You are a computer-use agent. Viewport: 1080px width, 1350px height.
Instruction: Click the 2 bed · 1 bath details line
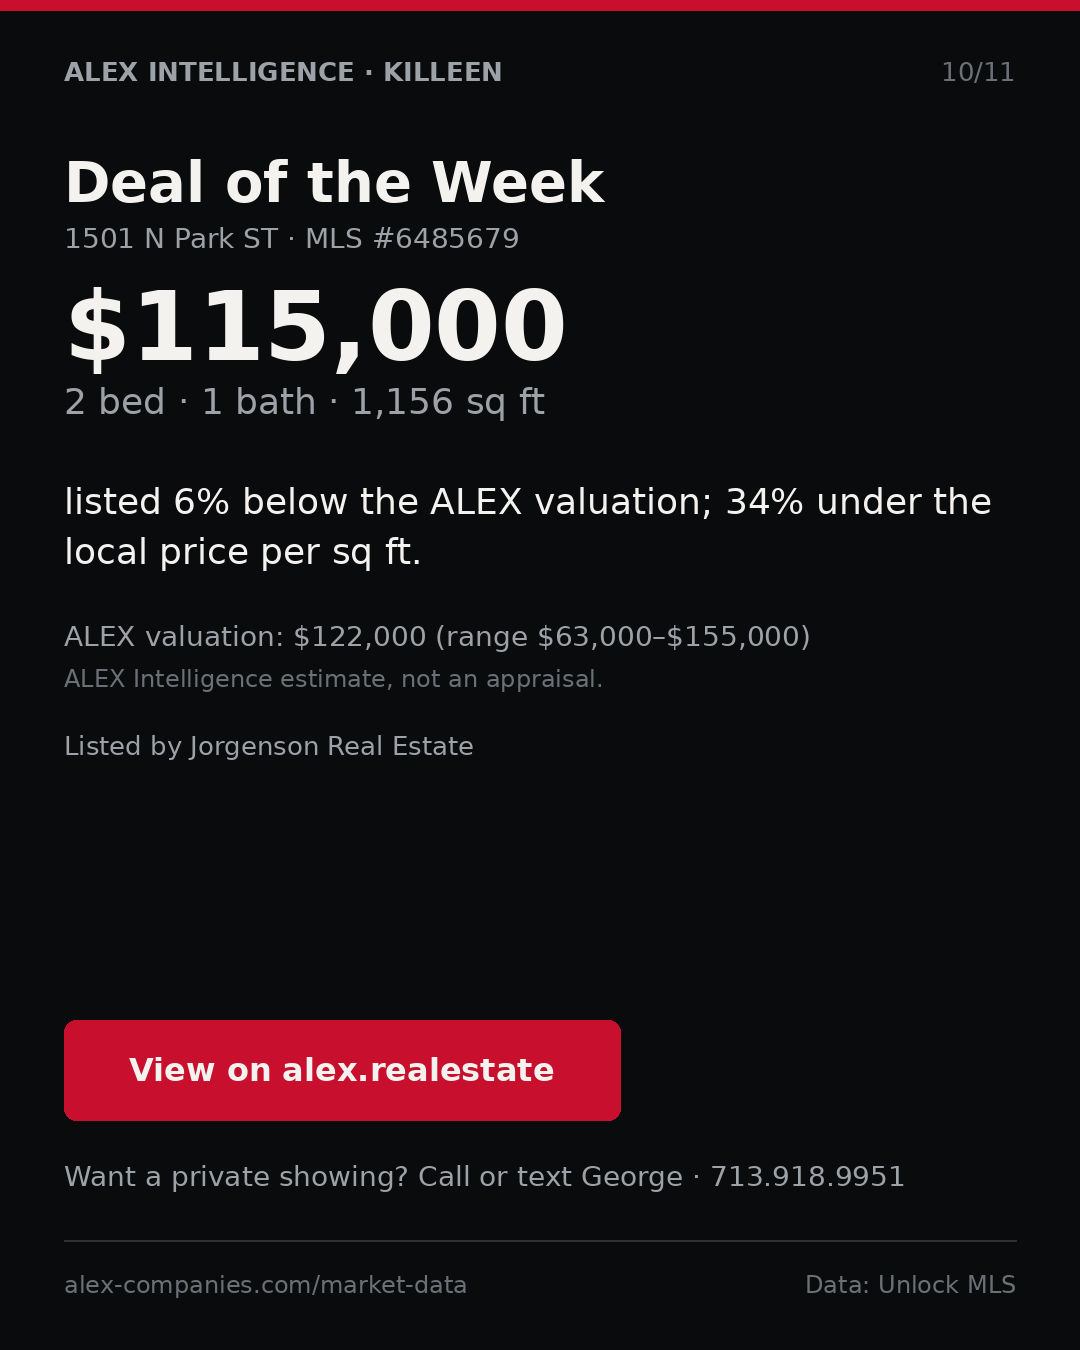(190, 402)
